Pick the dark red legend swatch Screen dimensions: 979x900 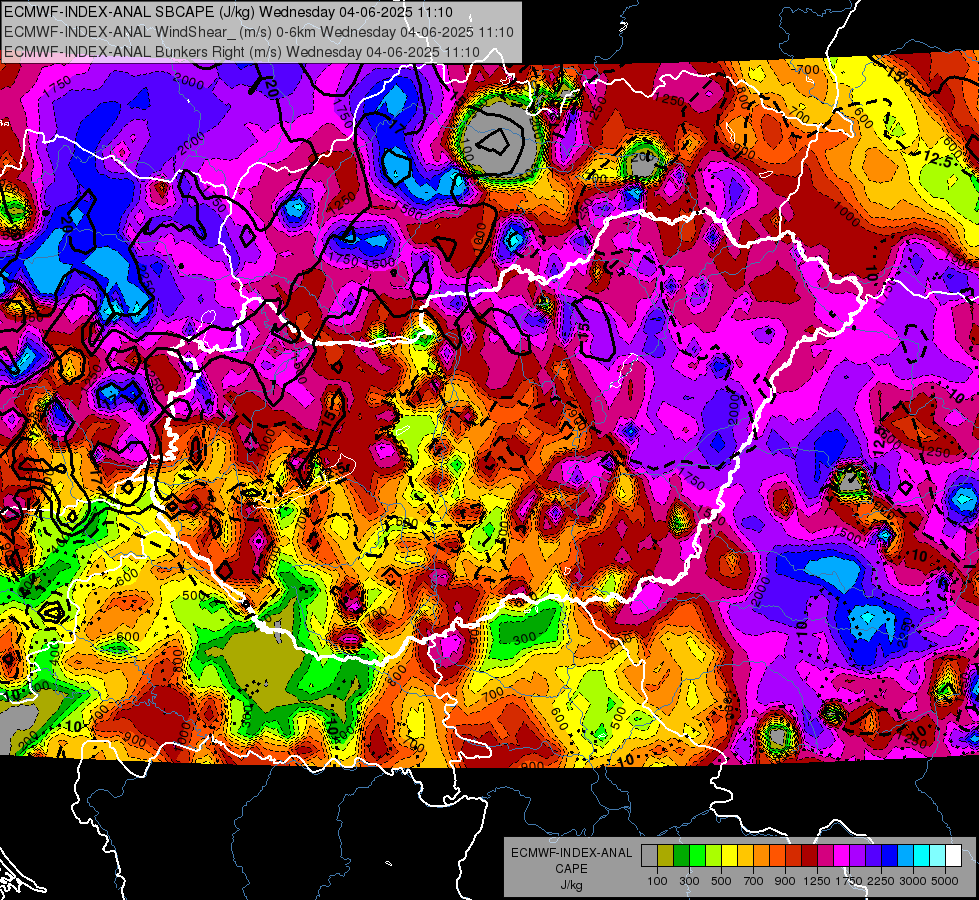click(x=810, y=855)
